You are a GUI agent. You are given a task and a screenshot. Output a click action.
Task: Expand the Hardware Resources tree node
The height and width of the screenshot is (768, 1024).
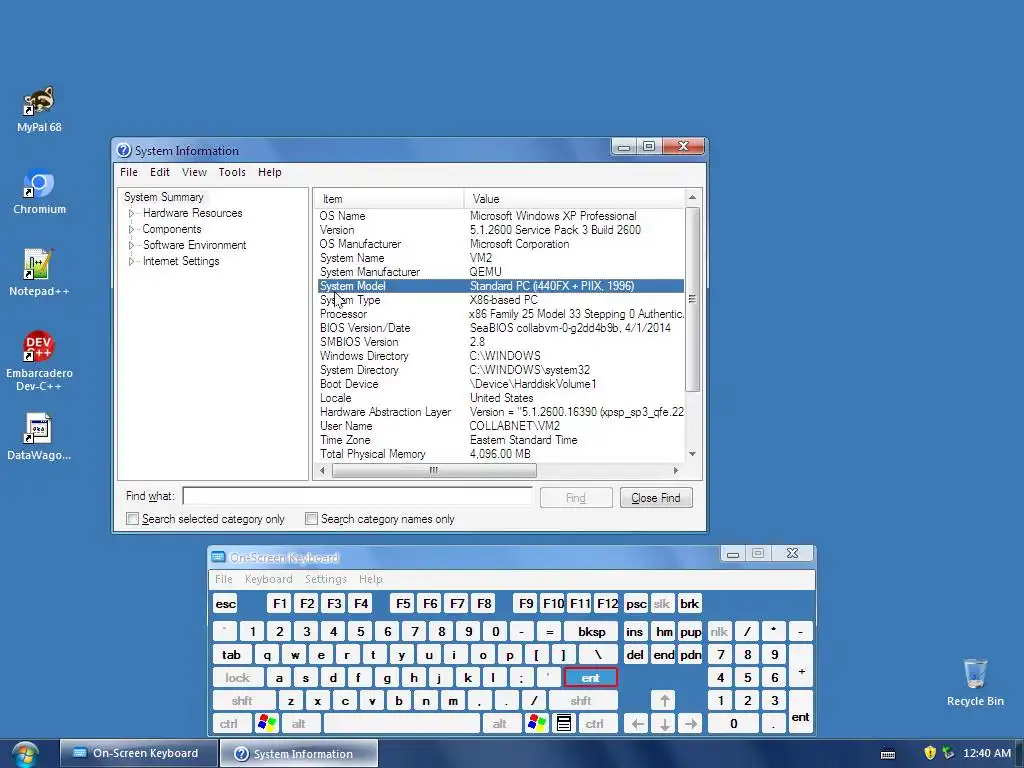pos(131,213)
